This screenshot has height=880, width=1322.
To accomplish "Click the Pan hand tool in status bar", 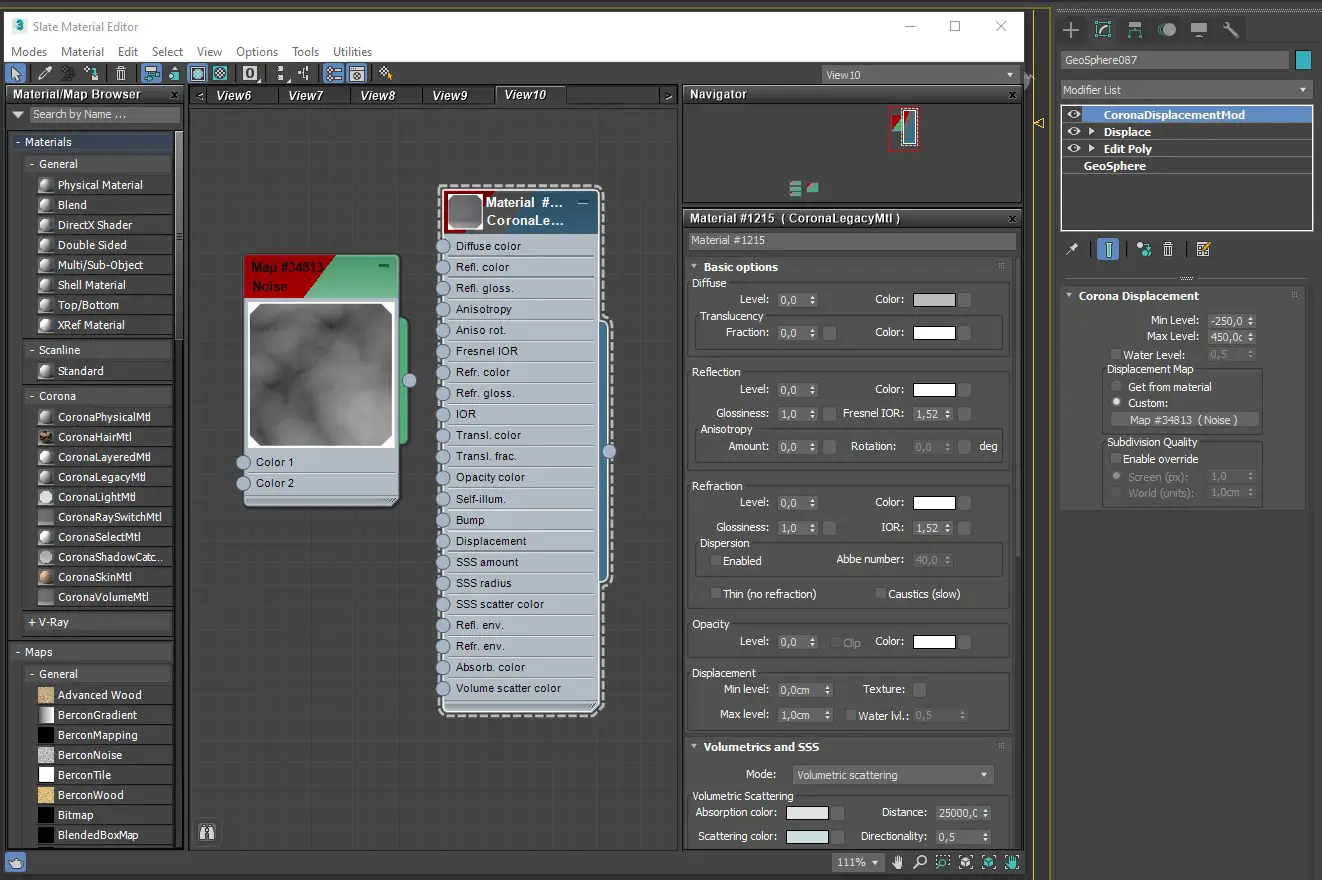I will coord(897,862).
